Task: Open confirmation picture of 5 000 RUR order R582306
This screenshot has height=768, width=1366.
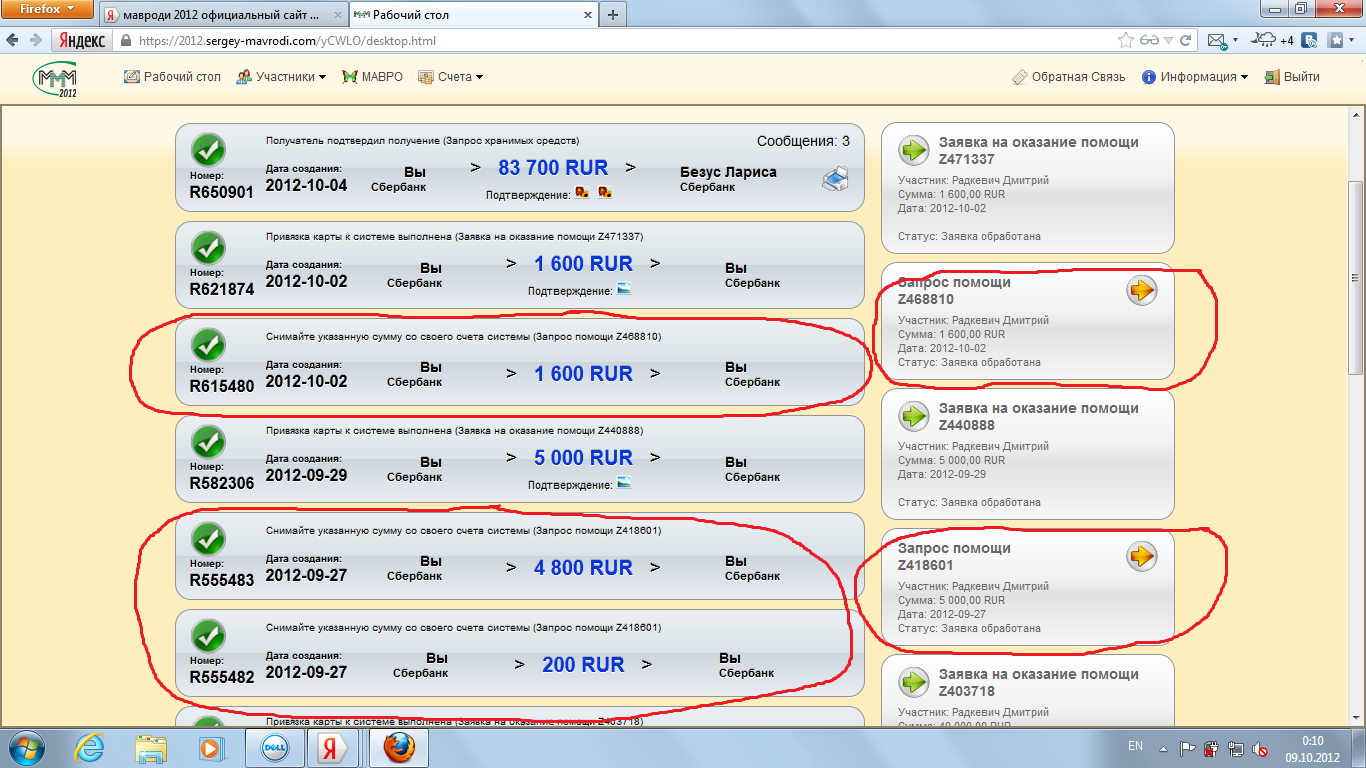Action: (624, 483)
